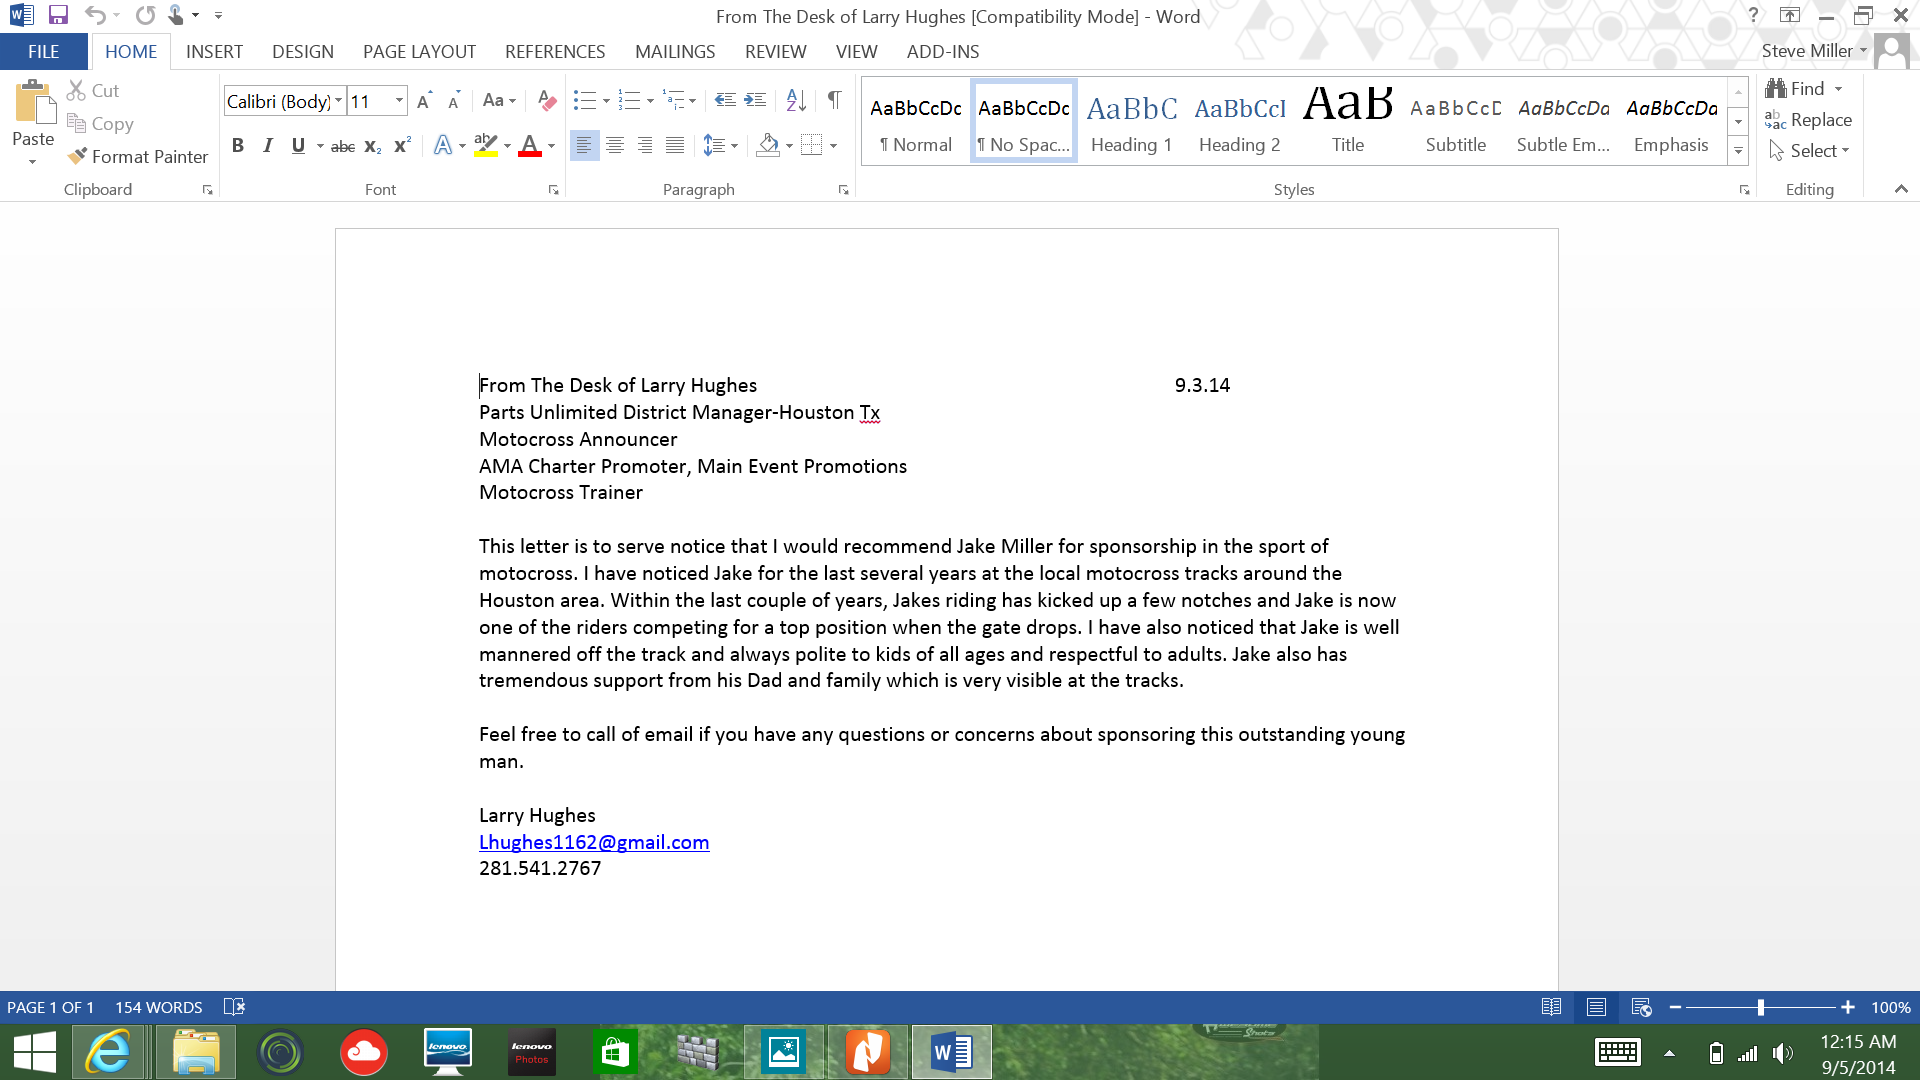
Task: Click the zoom slider handle
Action: [1760, 1007]
